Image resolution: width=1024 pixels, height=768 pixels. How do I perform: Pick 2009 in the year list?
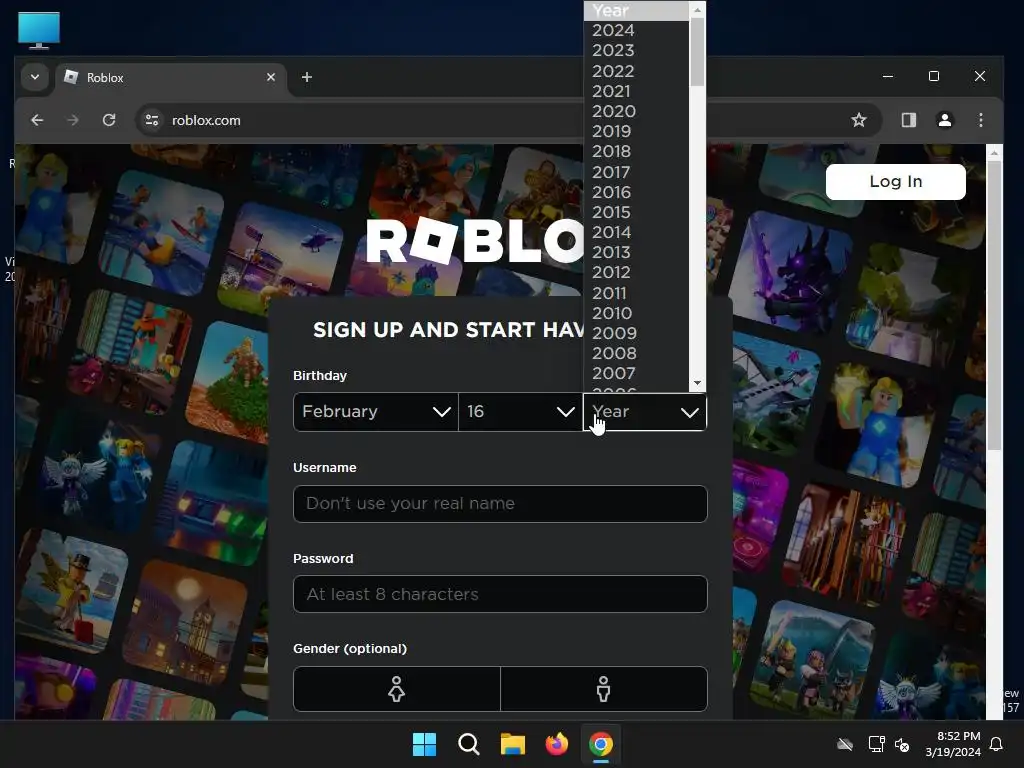pyautogui.click(x=635, y=333)
